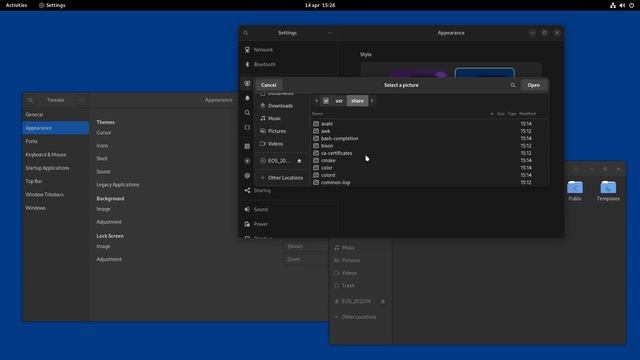Open Lock Screen Adjustment 'Zoom' dropdown
The height and width of the screenshot is (360, 640).
tap(306, 260)
